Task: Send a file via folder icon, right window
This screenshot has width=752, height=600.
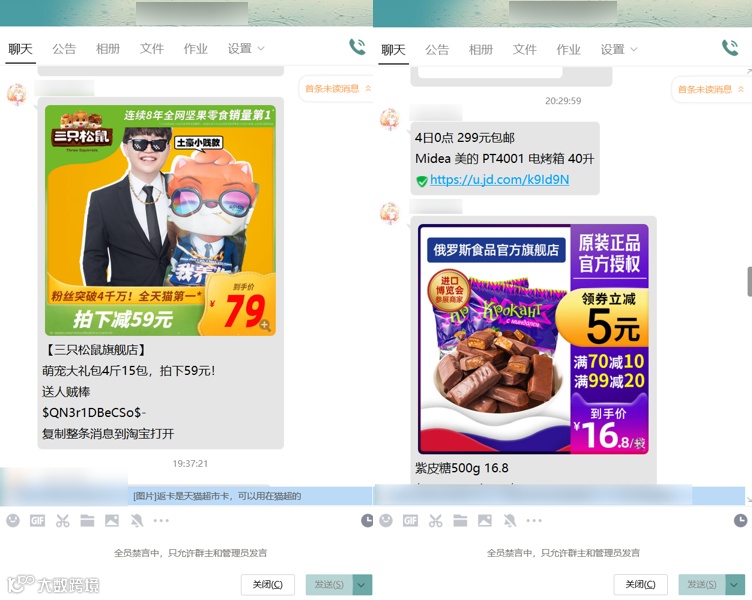Action: (x=460, y=520)
